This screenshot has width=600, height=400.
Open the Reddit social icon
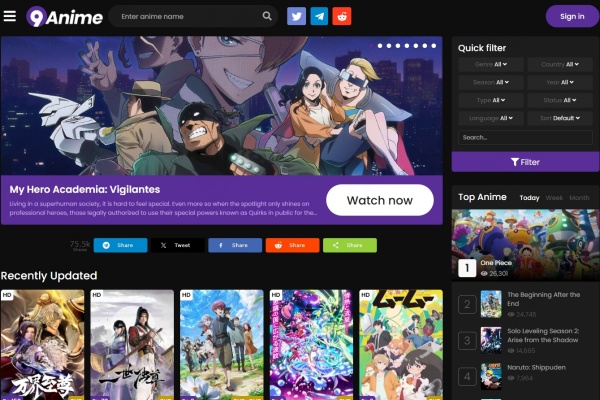pos(342,16)
